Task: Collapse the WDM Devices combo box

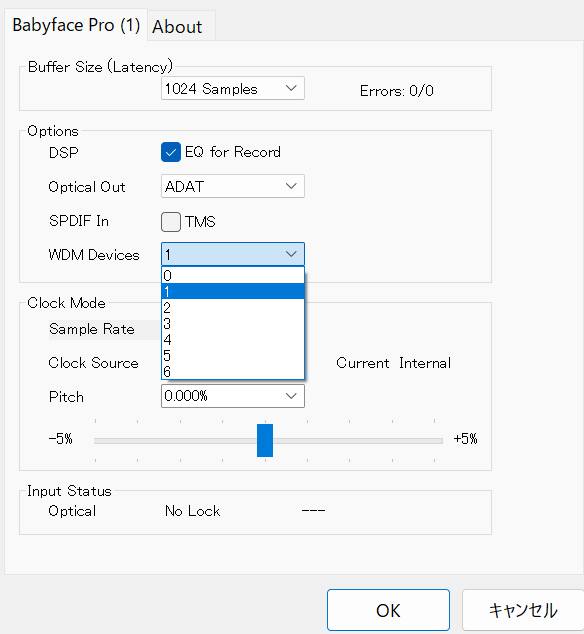Action: (233, 254)
